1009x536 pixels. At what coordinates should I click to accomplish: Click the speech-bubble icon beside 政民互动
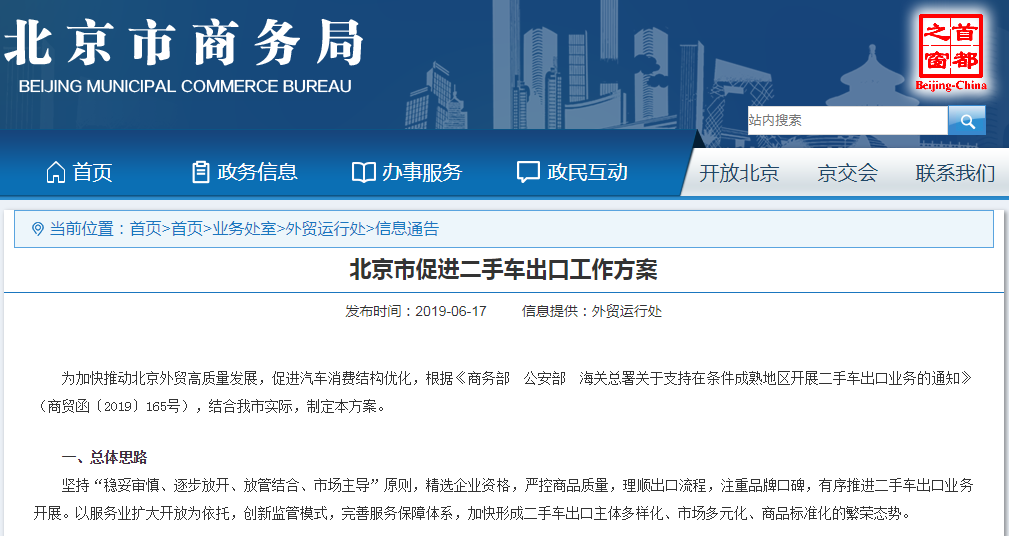(528, 172)
